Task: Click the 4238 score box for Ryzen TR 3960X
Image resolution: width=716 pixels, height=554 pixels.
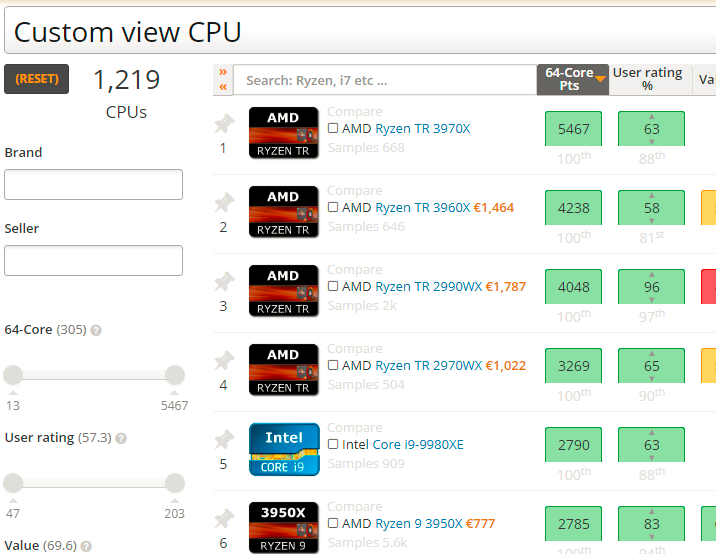Action: (x=574, y=208)
